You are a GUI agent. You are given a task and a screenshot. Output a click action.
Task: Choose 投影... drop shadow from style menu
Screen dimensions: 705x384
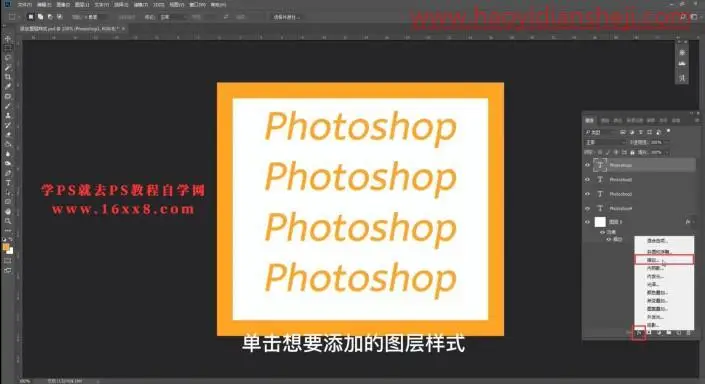click(664, 325)
